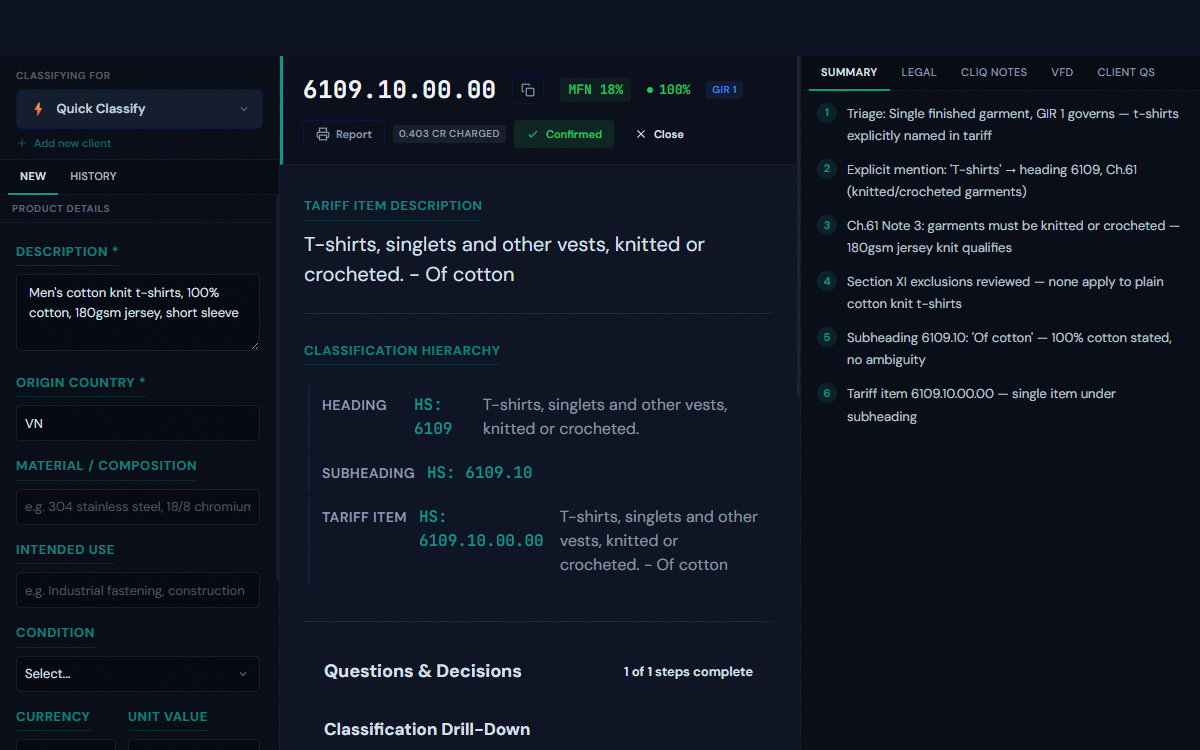Image resolution: width=1200 pixels, height=750 pixels.
Task: Click the GIR 1 badge
Action: (x=723, y=90)
